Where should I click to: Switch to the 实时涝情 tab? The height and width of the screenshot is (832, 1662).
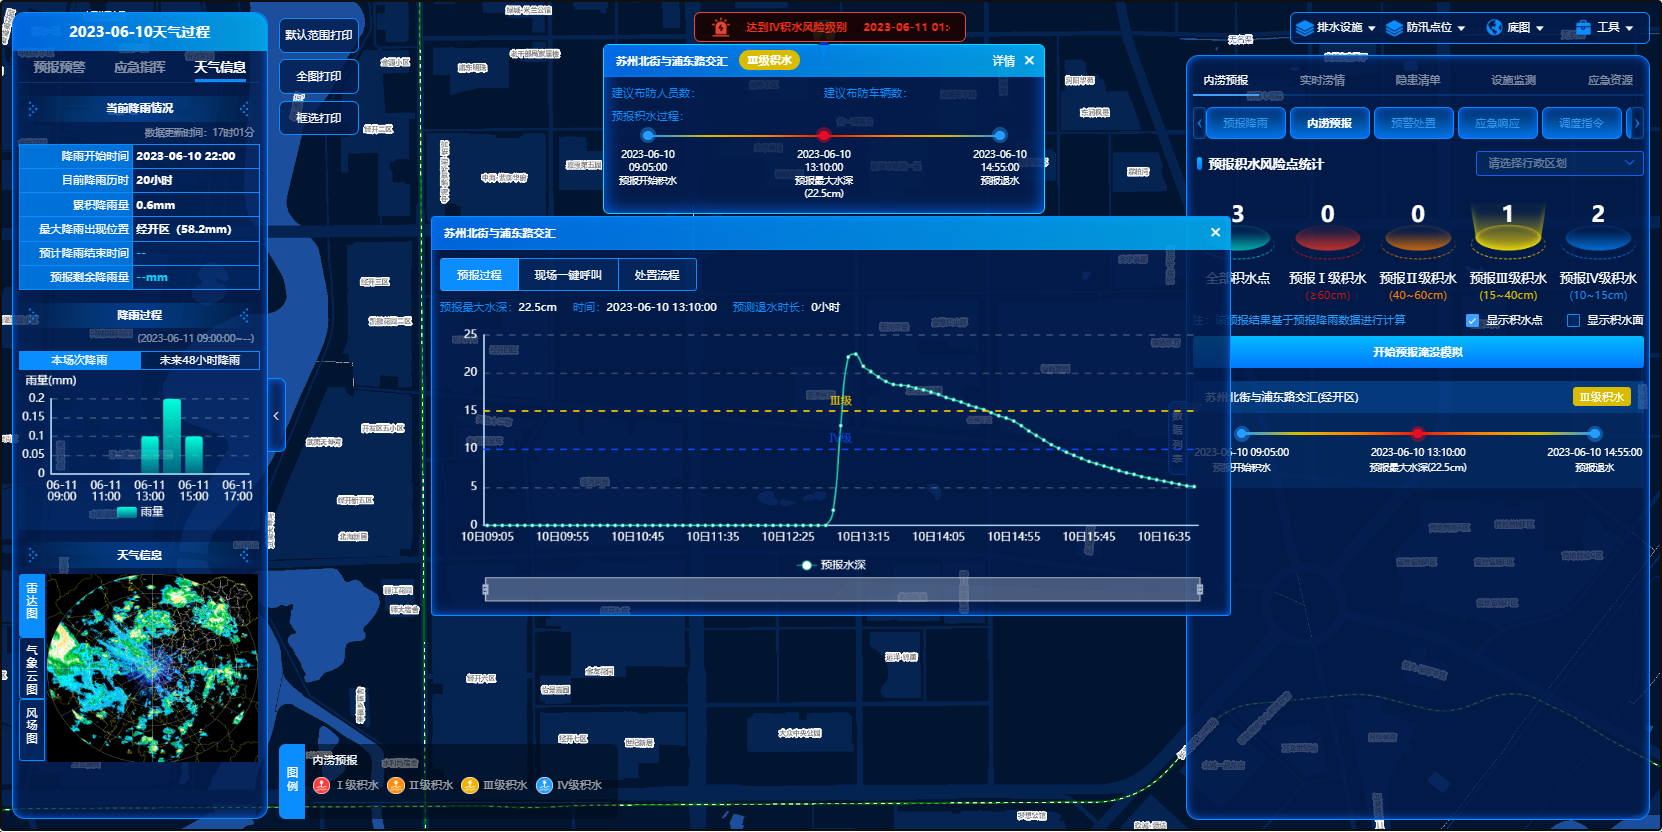pos(1321,80)
